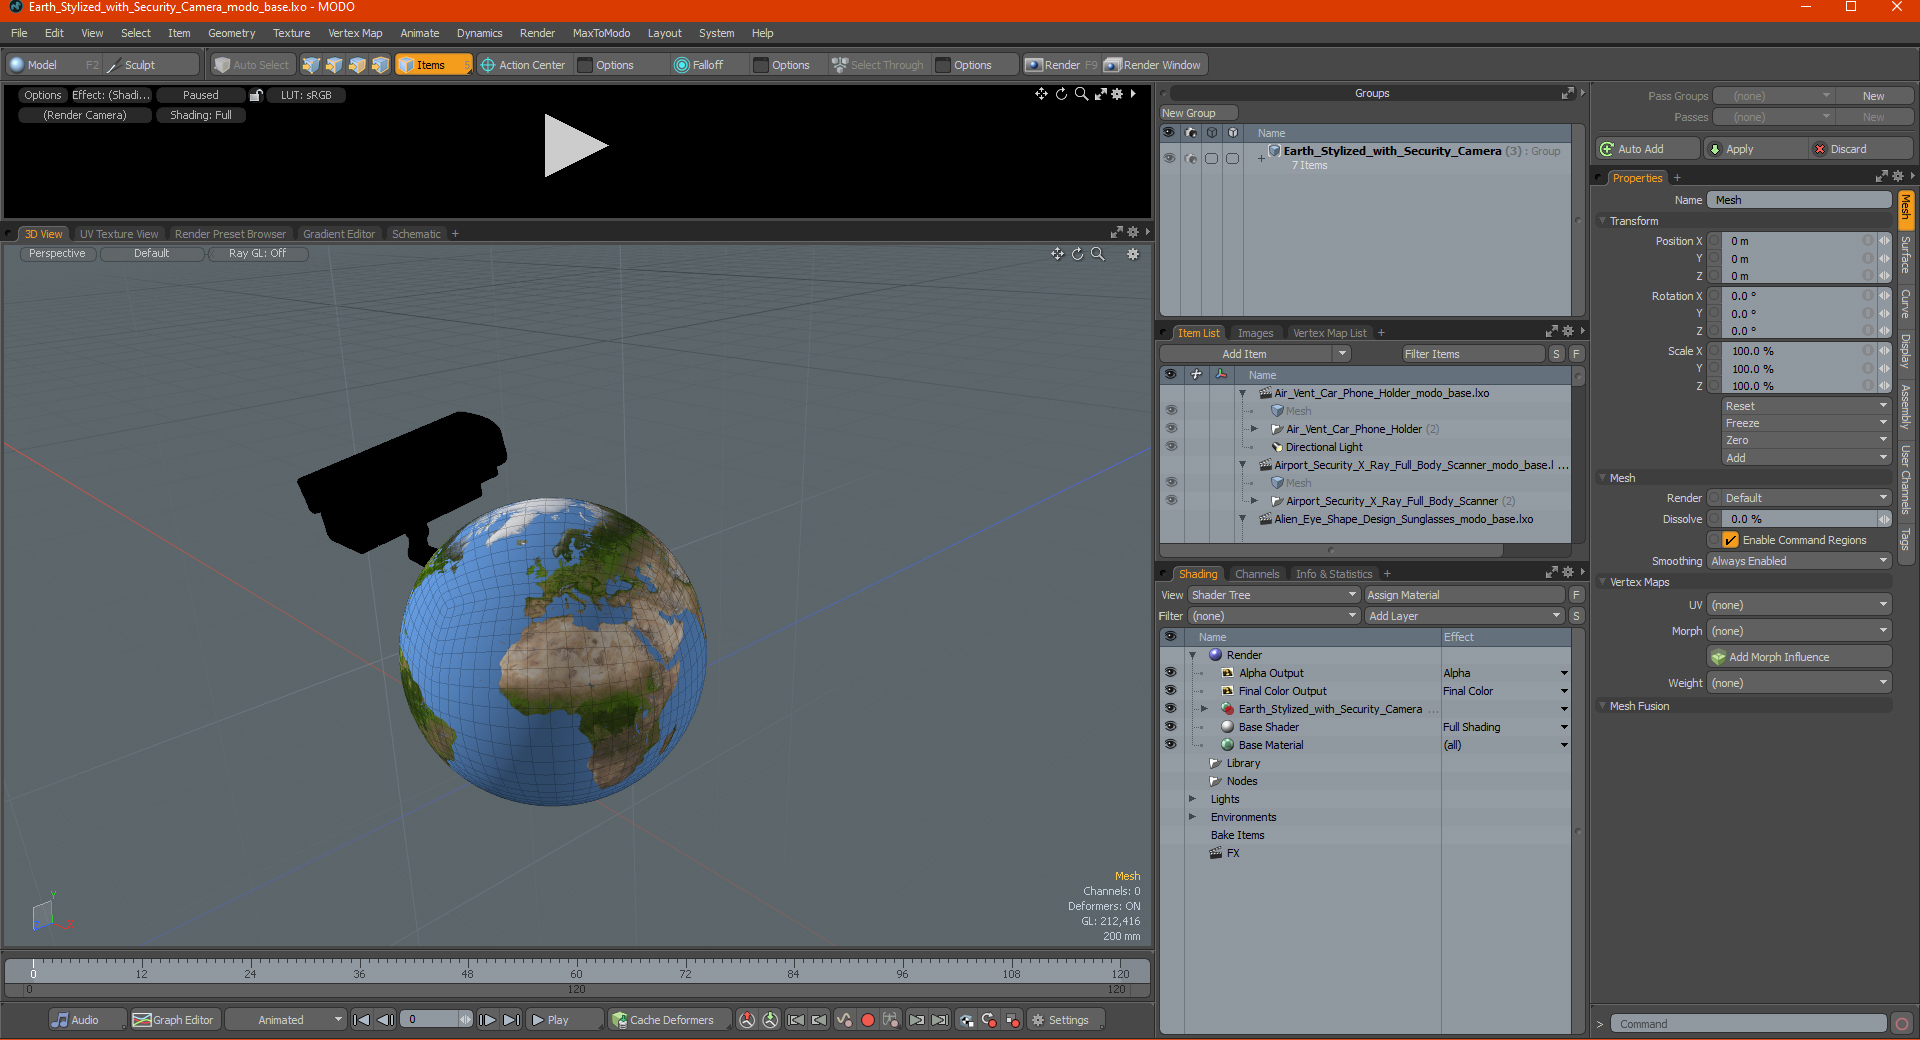Image resolution: width=1920 pixels, height=1040 pixels.
Task: Collapse Render node in Shader Tree
Action: [x=1193, y=655]
